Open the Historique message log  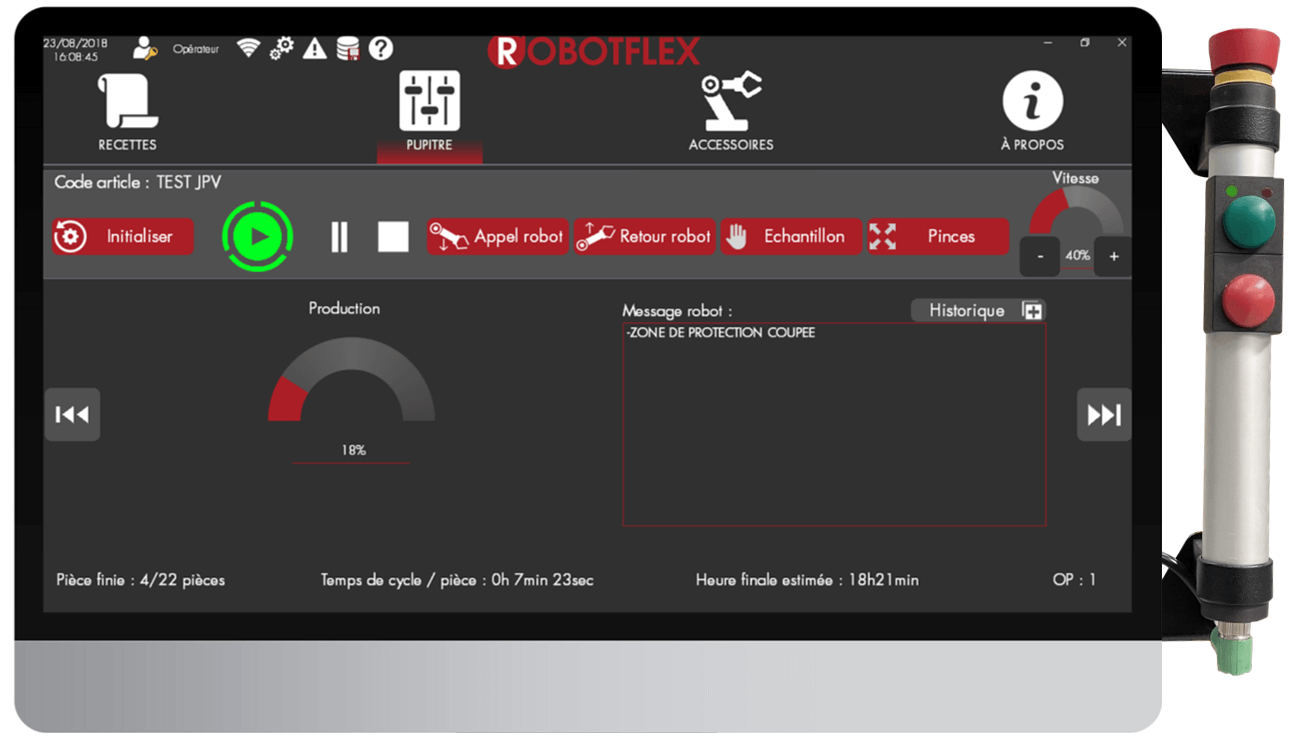[x=978, y=311]
